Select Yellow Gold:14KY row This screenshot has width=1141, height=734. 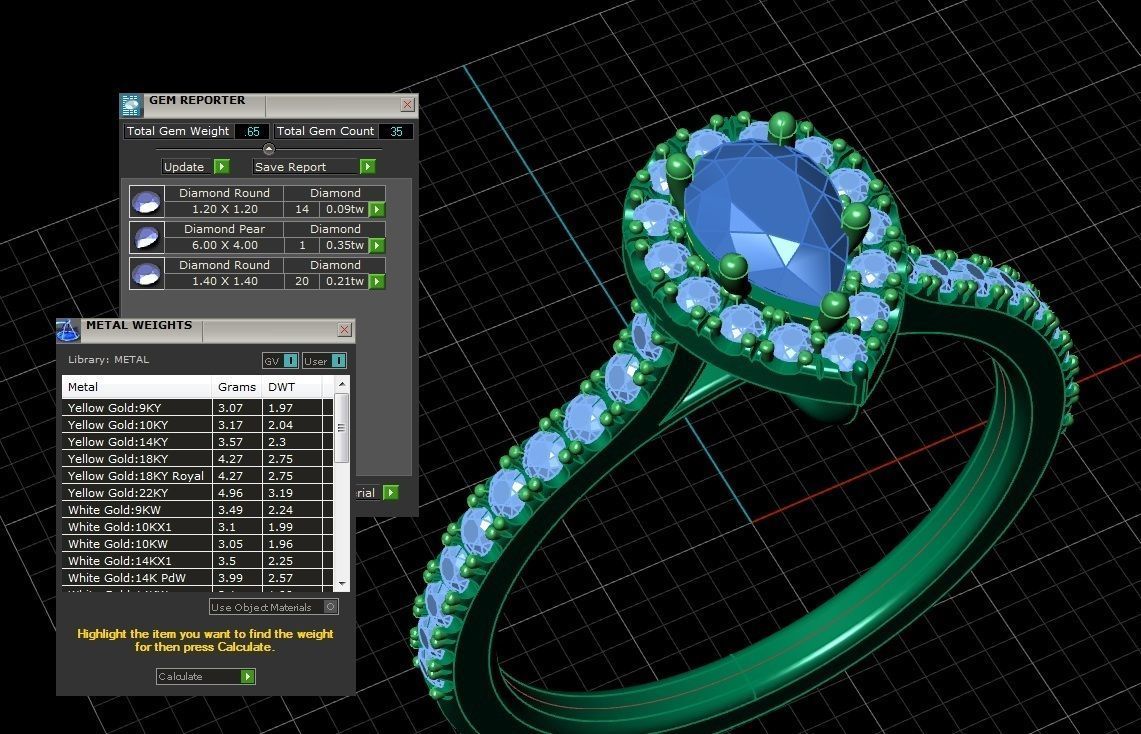(197, 442)
